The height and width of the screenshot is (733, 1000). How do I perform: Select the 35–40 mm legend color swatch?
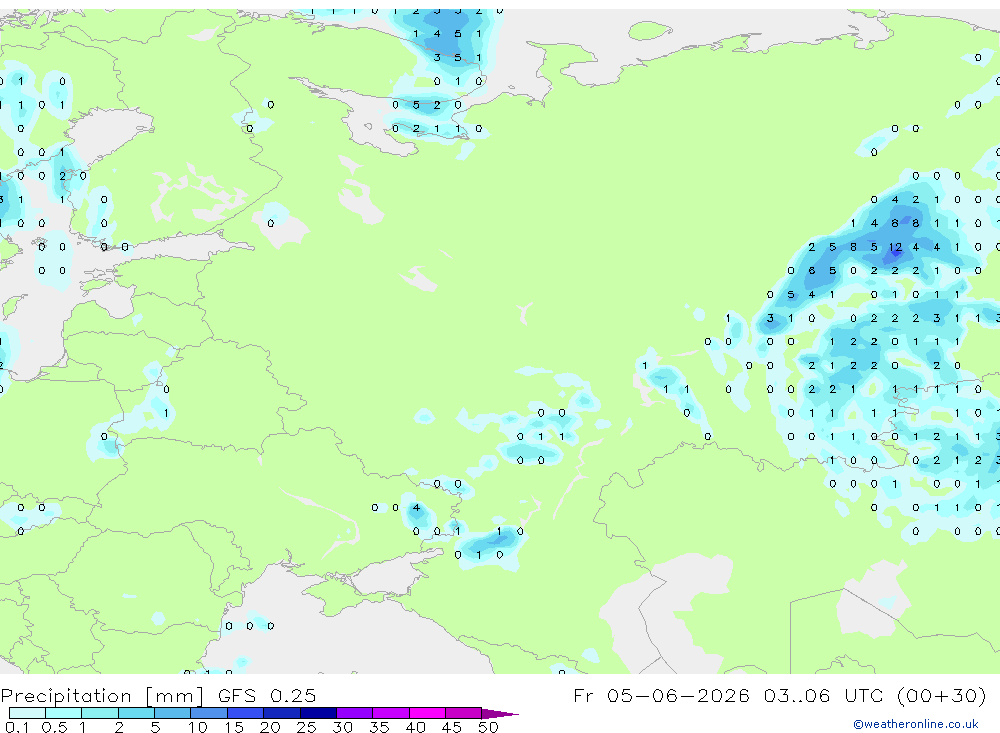390,713
